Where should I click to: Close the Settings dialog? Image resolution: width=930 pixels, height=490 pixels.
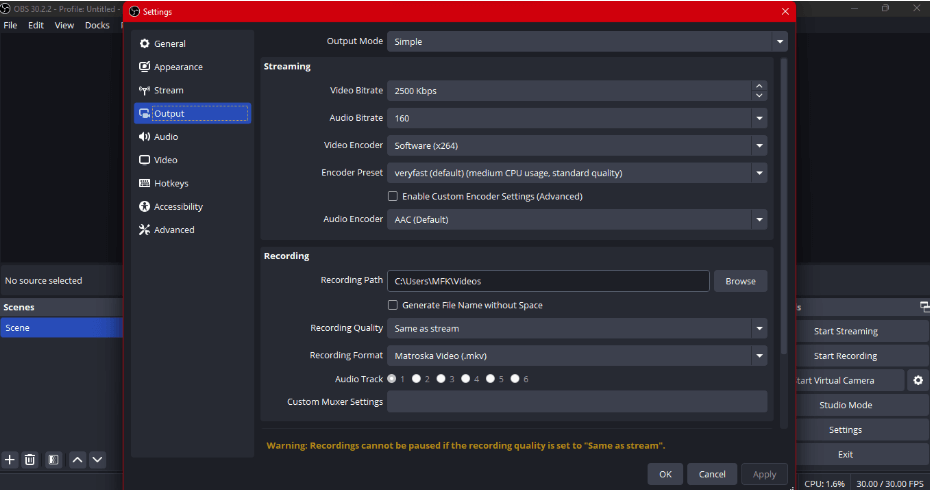[x=785, y=11]
